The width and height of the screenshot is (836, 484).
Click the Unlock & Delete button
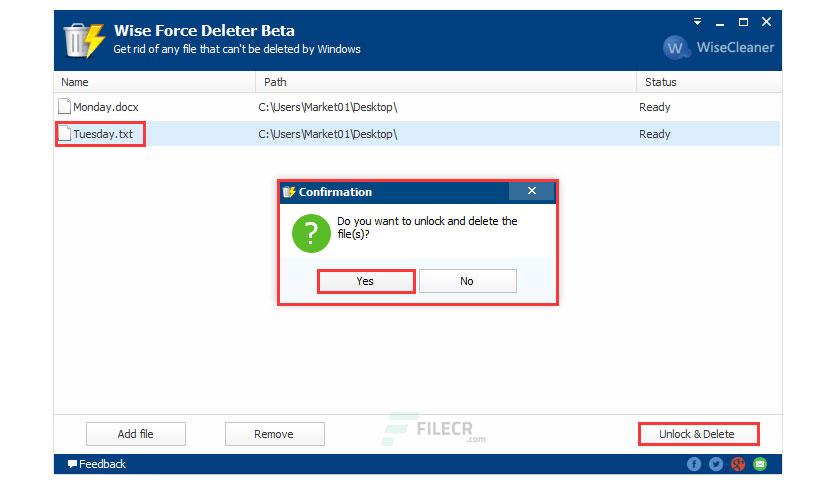pyautogui.click(x=698, y=434)
